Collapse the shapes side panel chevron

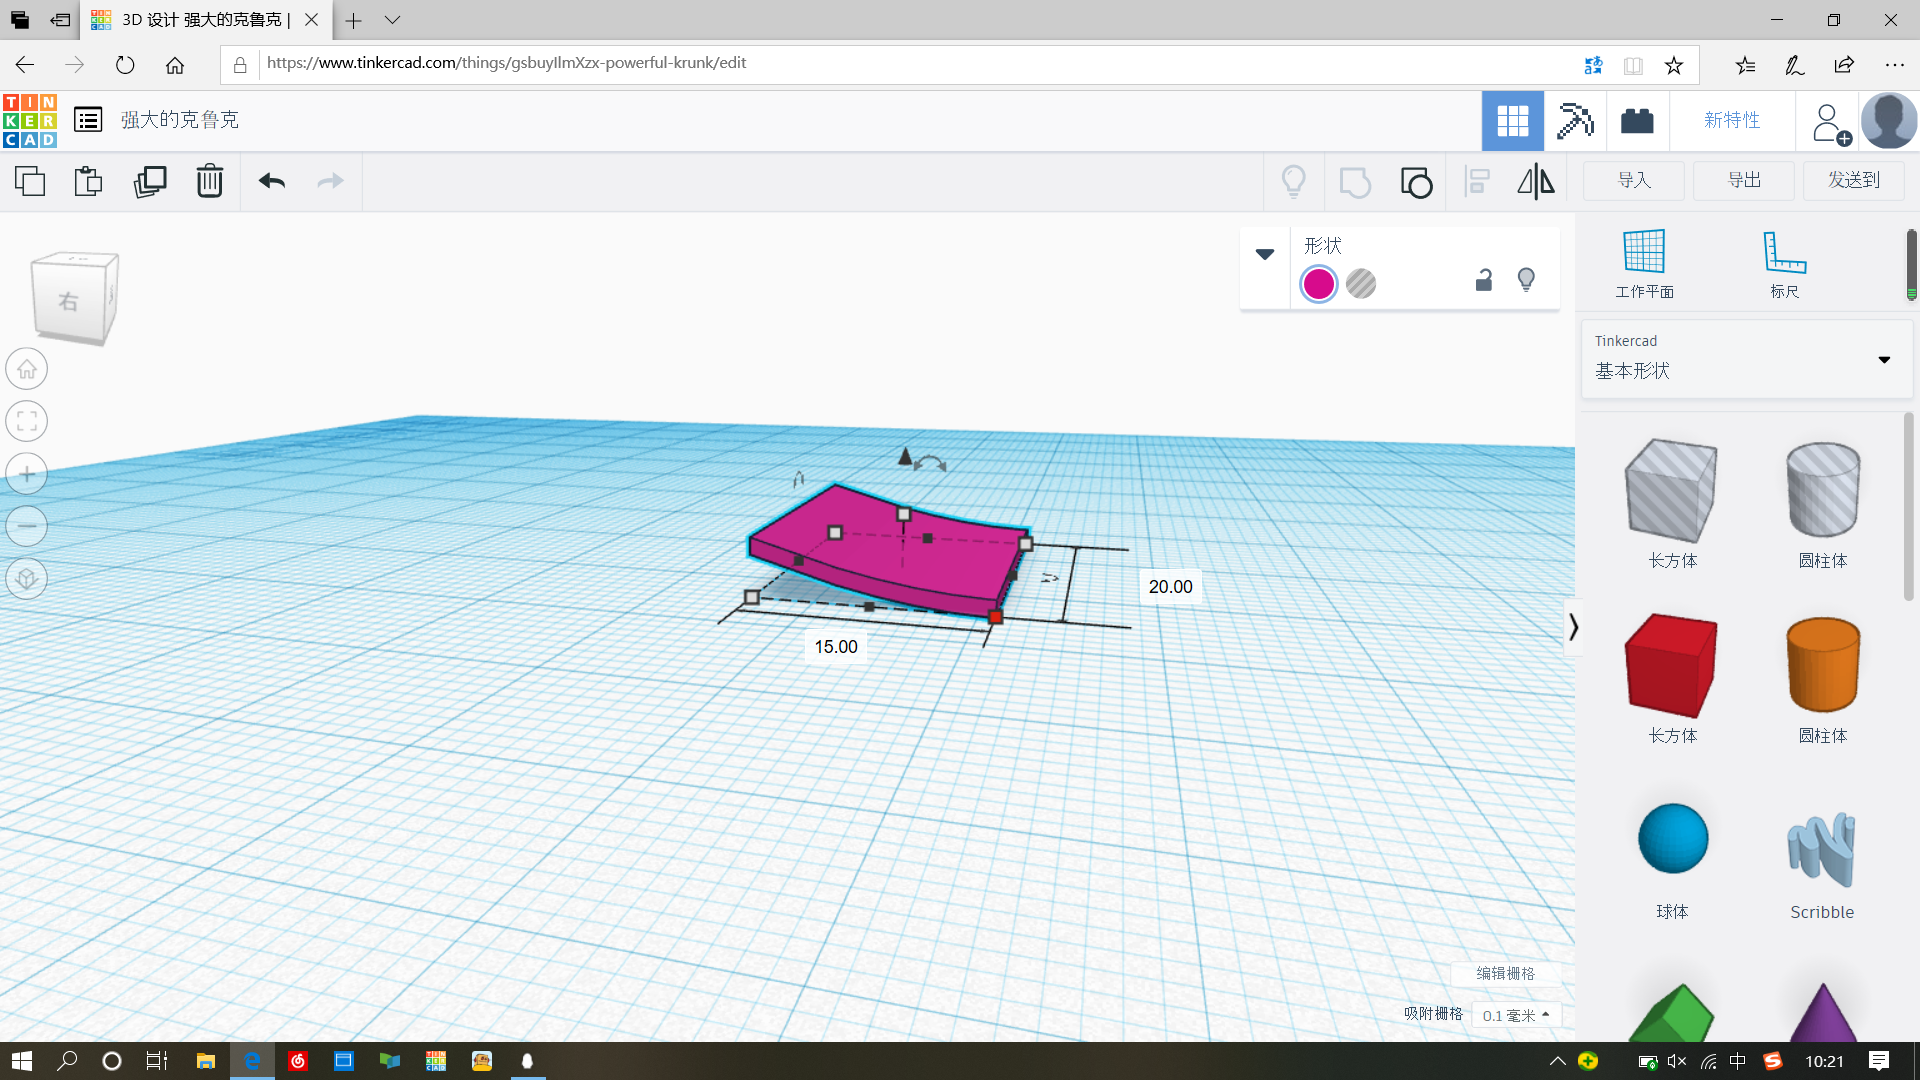1573,627
